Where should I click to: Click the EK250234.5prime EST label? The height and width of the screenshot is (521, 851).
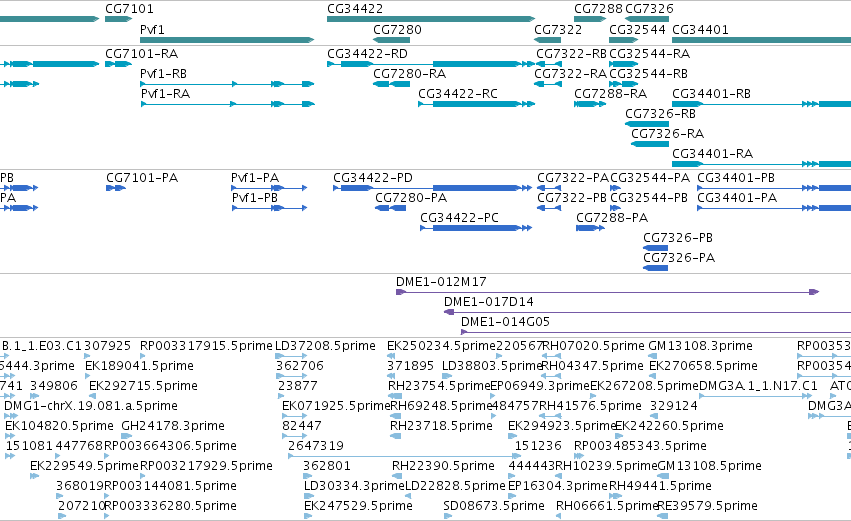point(441,346)
